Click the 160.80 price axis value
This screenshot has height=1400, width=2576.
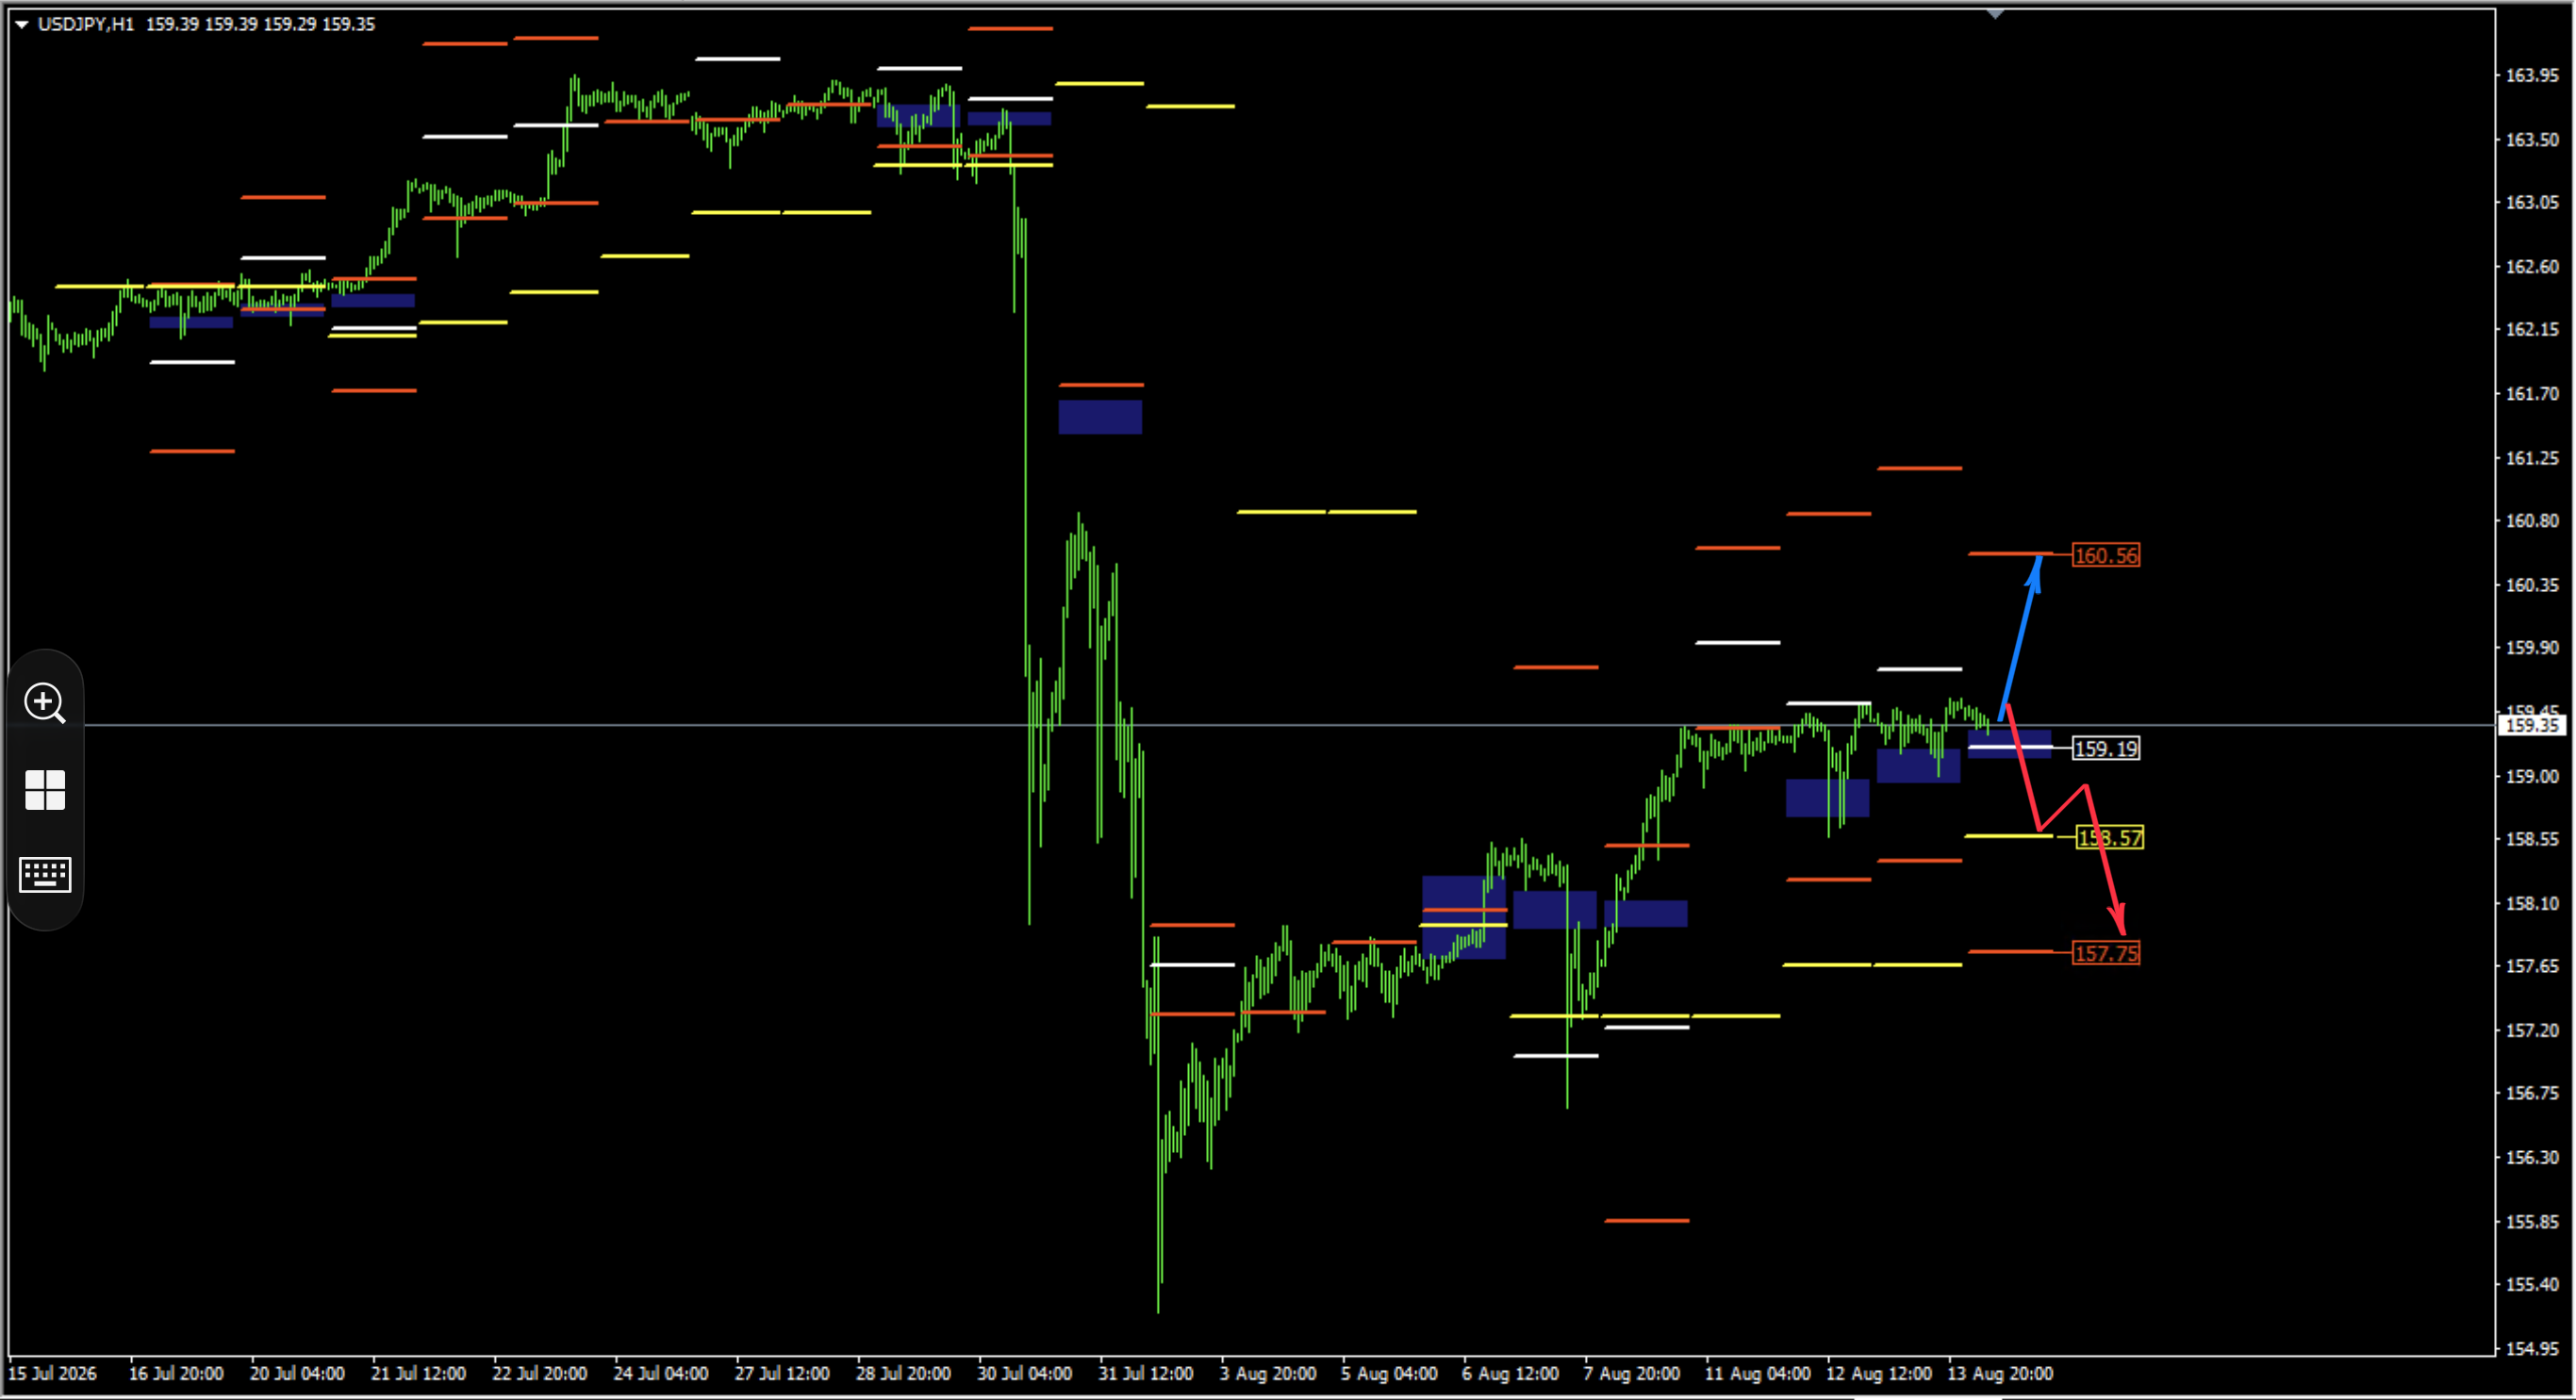[x=2532, y=521]
